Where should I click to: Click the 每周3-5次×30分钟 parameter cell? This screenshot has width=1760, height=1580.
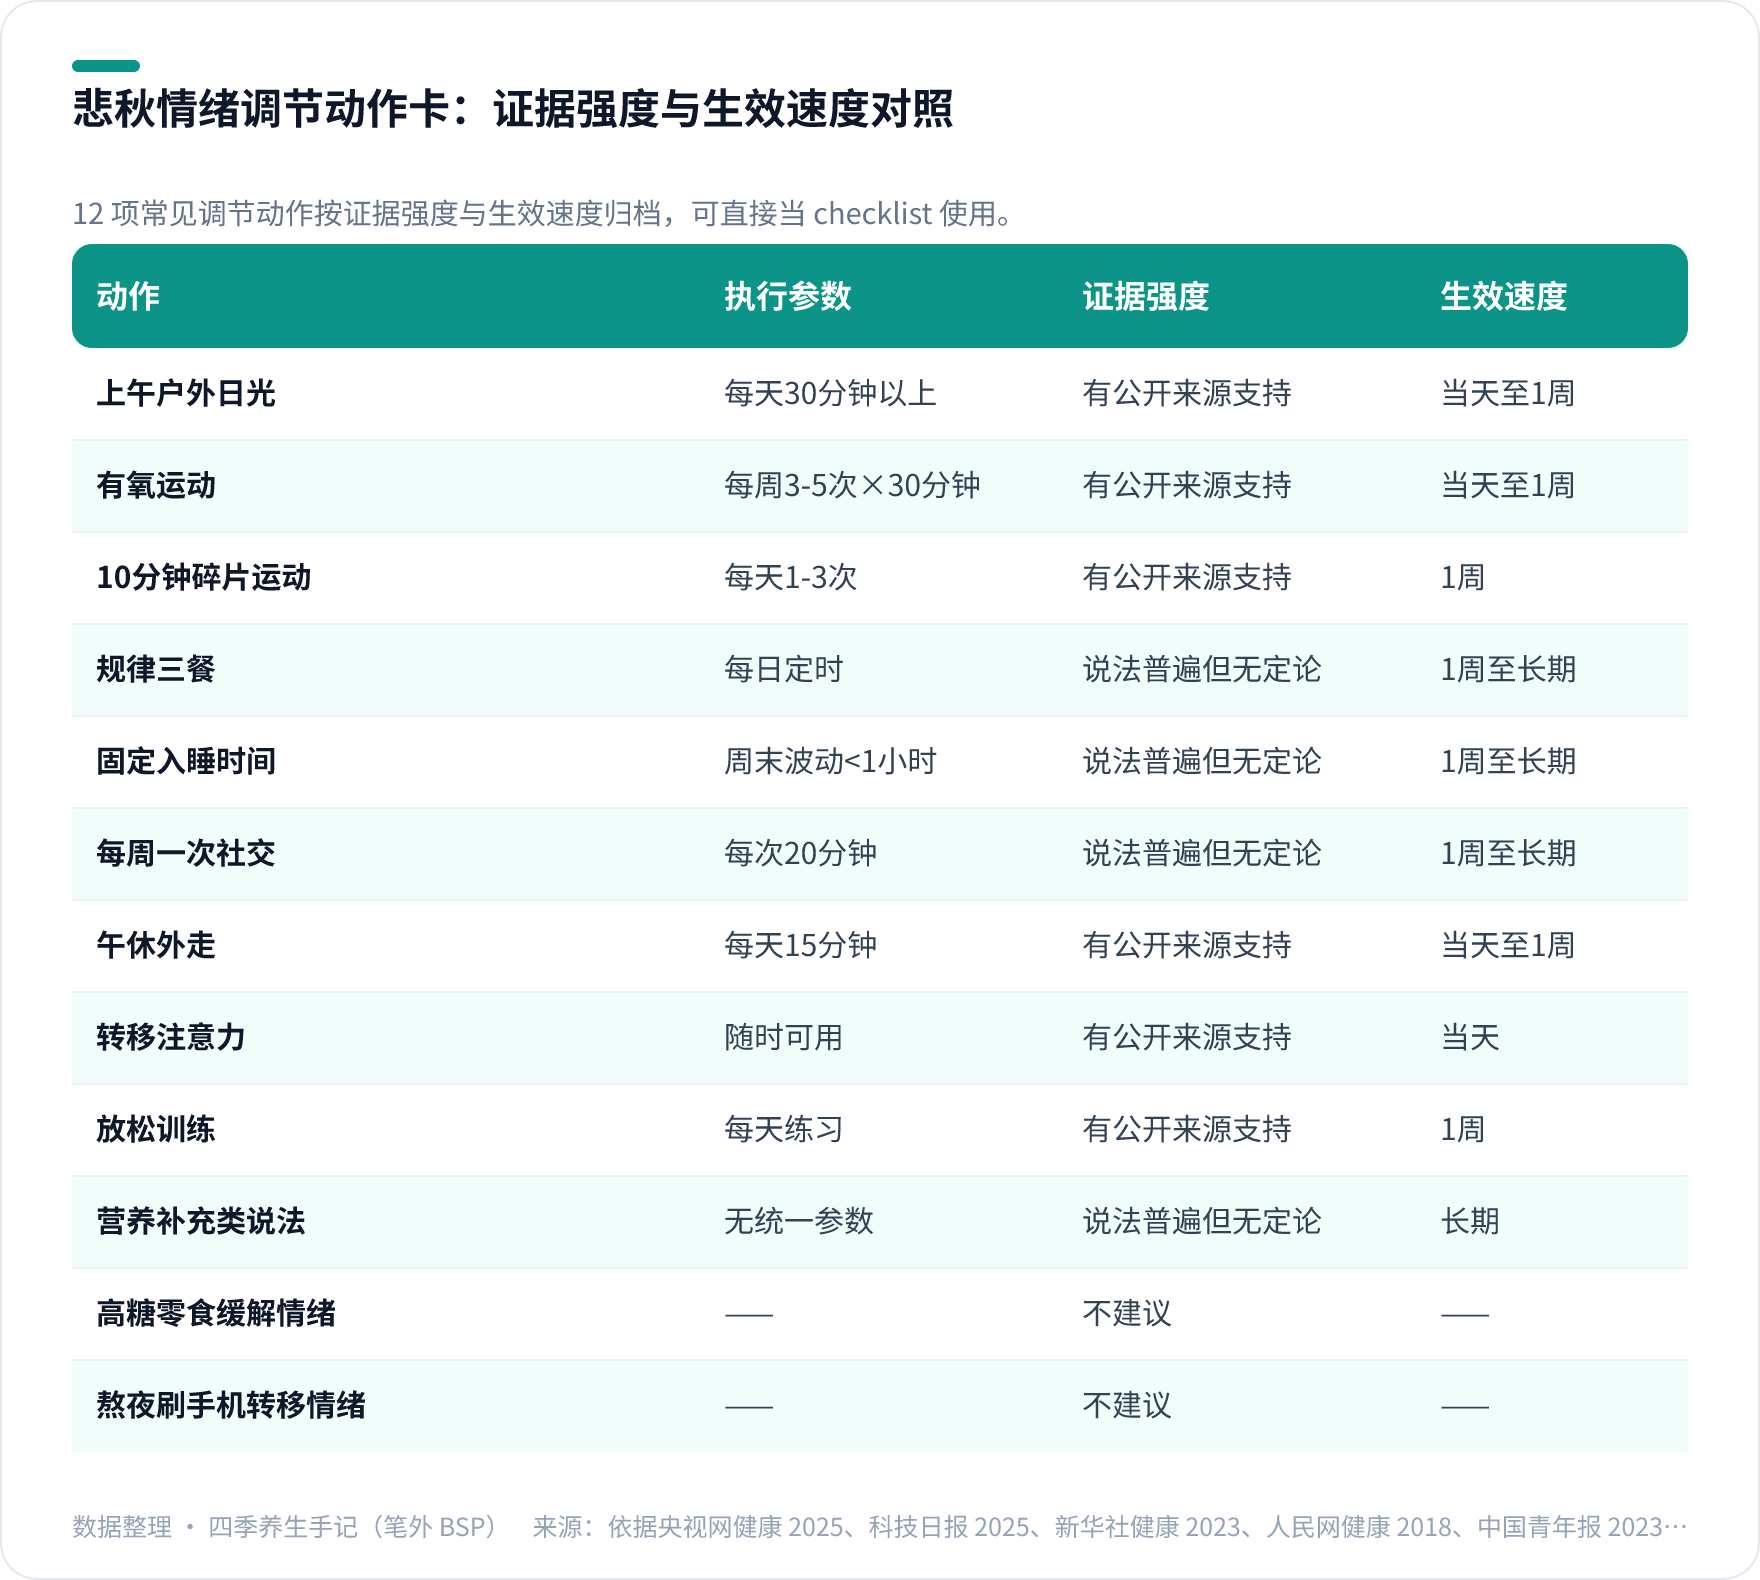tap(852, 485)
